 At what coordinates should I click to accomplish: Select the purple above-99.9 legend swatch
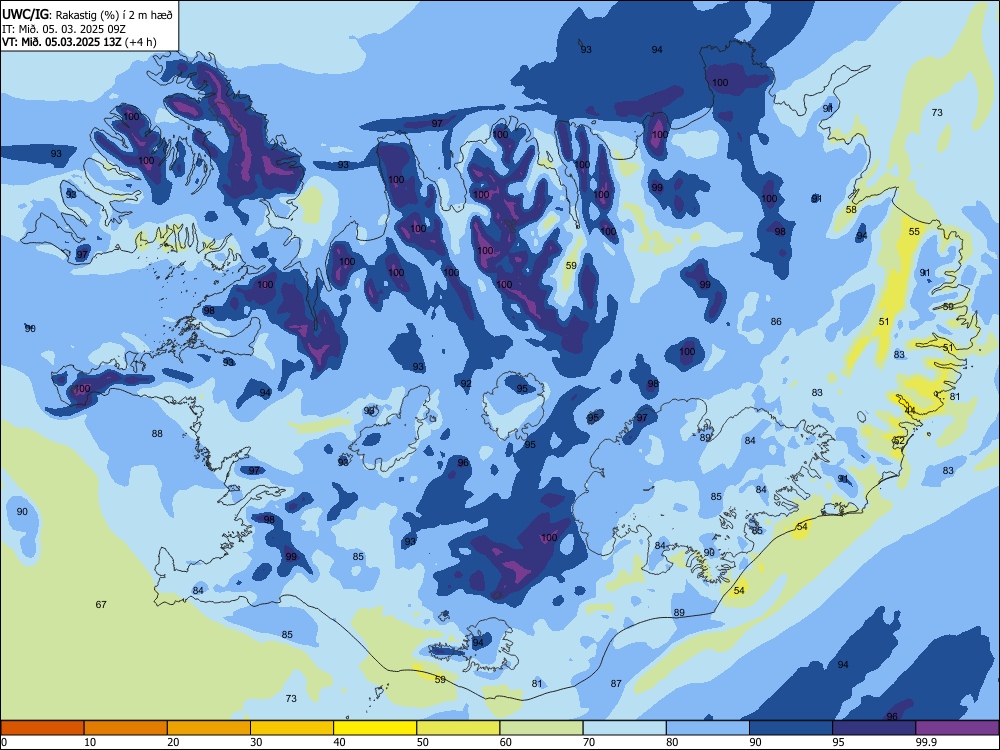tap(957, 728)
